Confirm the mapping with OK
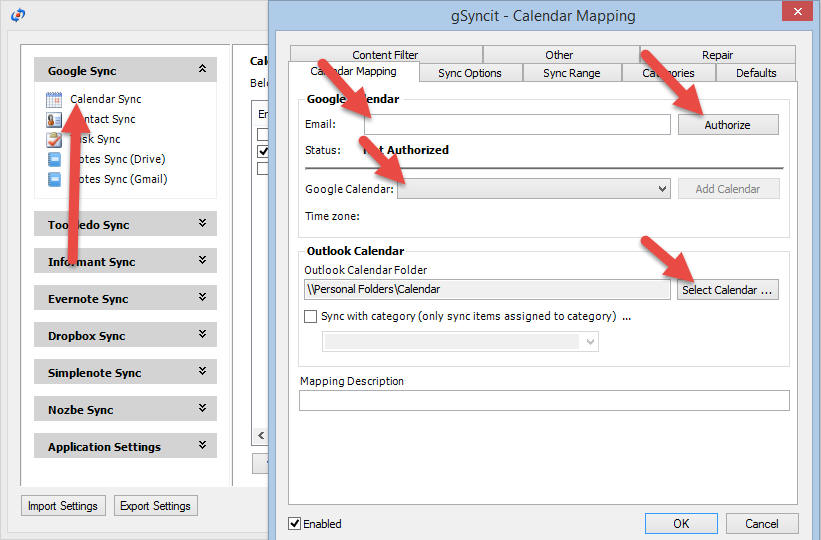Viewport: 821px width, 540px height. point(681,523)
